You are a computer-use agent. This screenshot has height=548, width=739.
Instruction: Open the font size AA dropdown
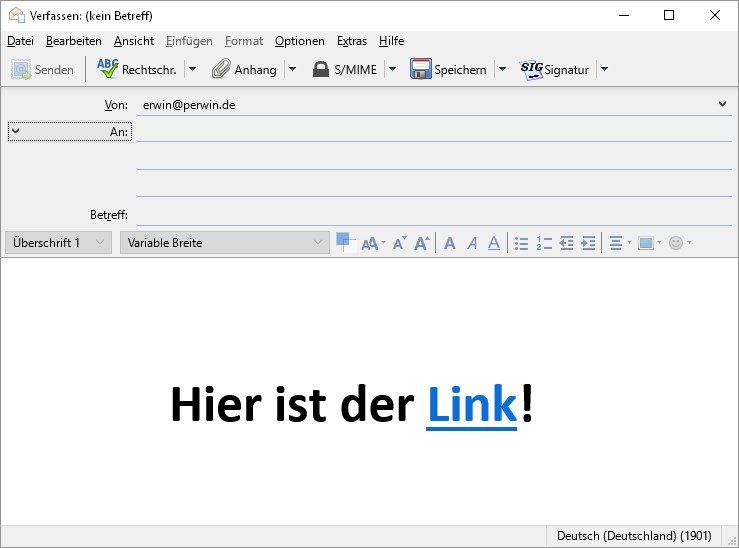point(373,243)
